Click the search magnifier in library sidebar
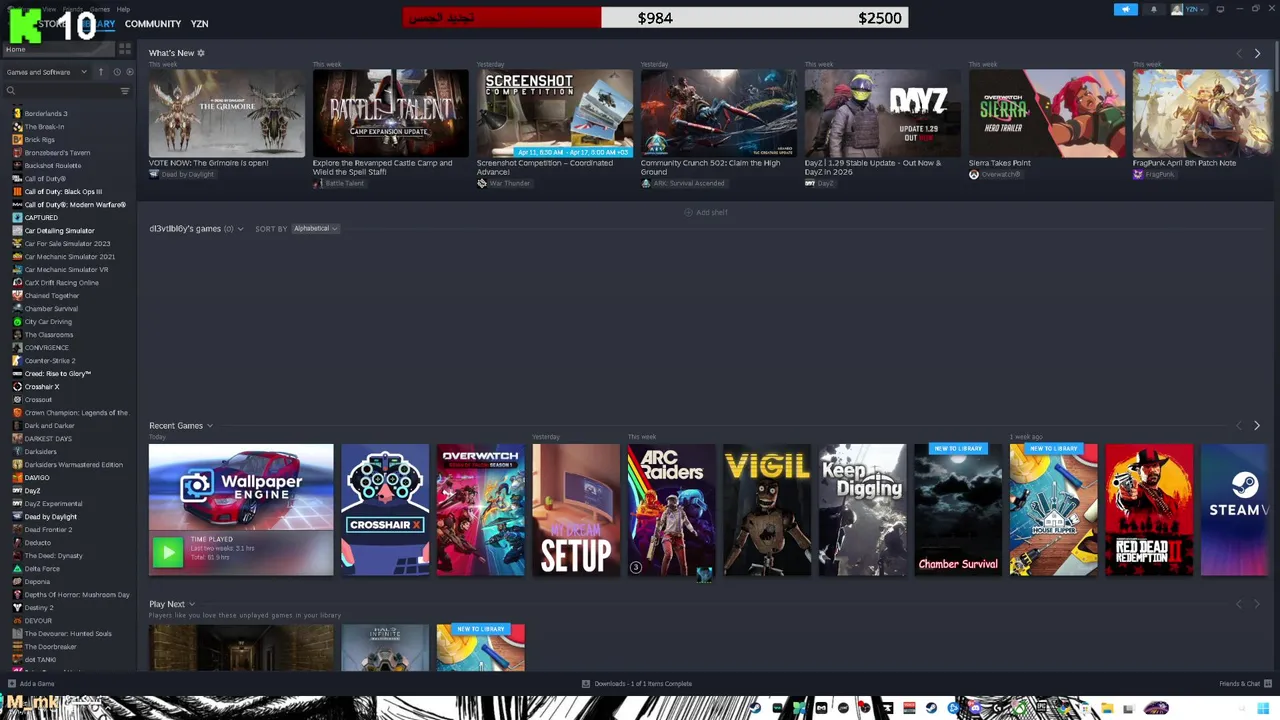Image resolution: width=1280 pixels, height=720 pixels. point(11,91)
